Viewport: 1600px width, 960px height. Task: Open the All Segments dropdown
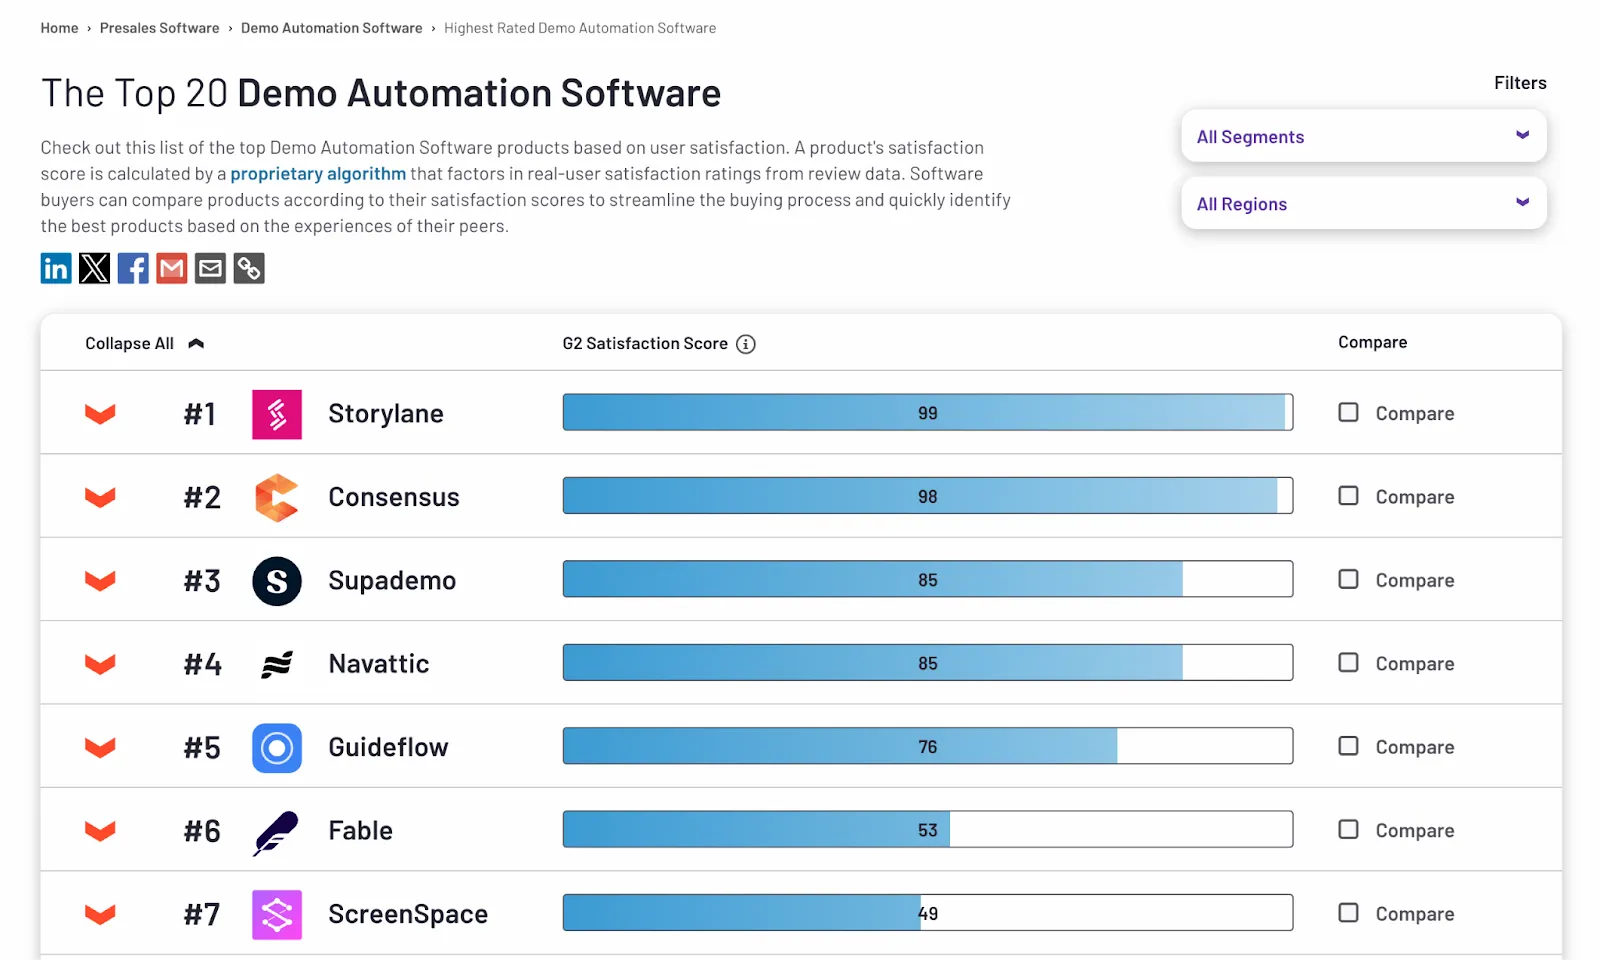[x=1364, y=136]
